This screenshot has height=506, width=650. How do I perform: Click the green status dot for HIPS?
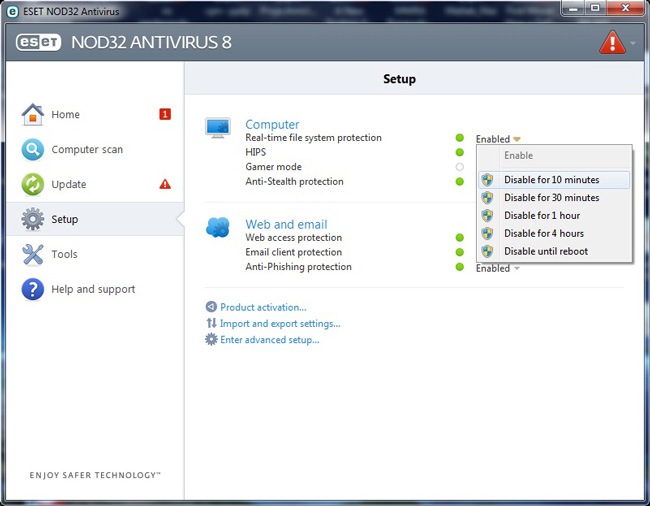tap(459, 152)
